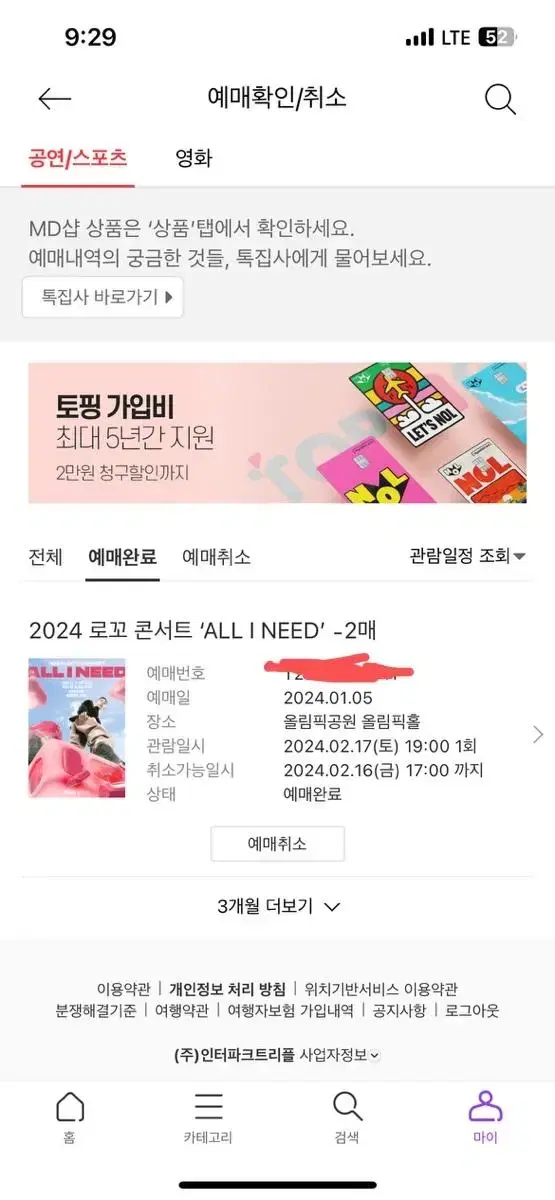Tap the 톡집사 바로가기 button

103,296
